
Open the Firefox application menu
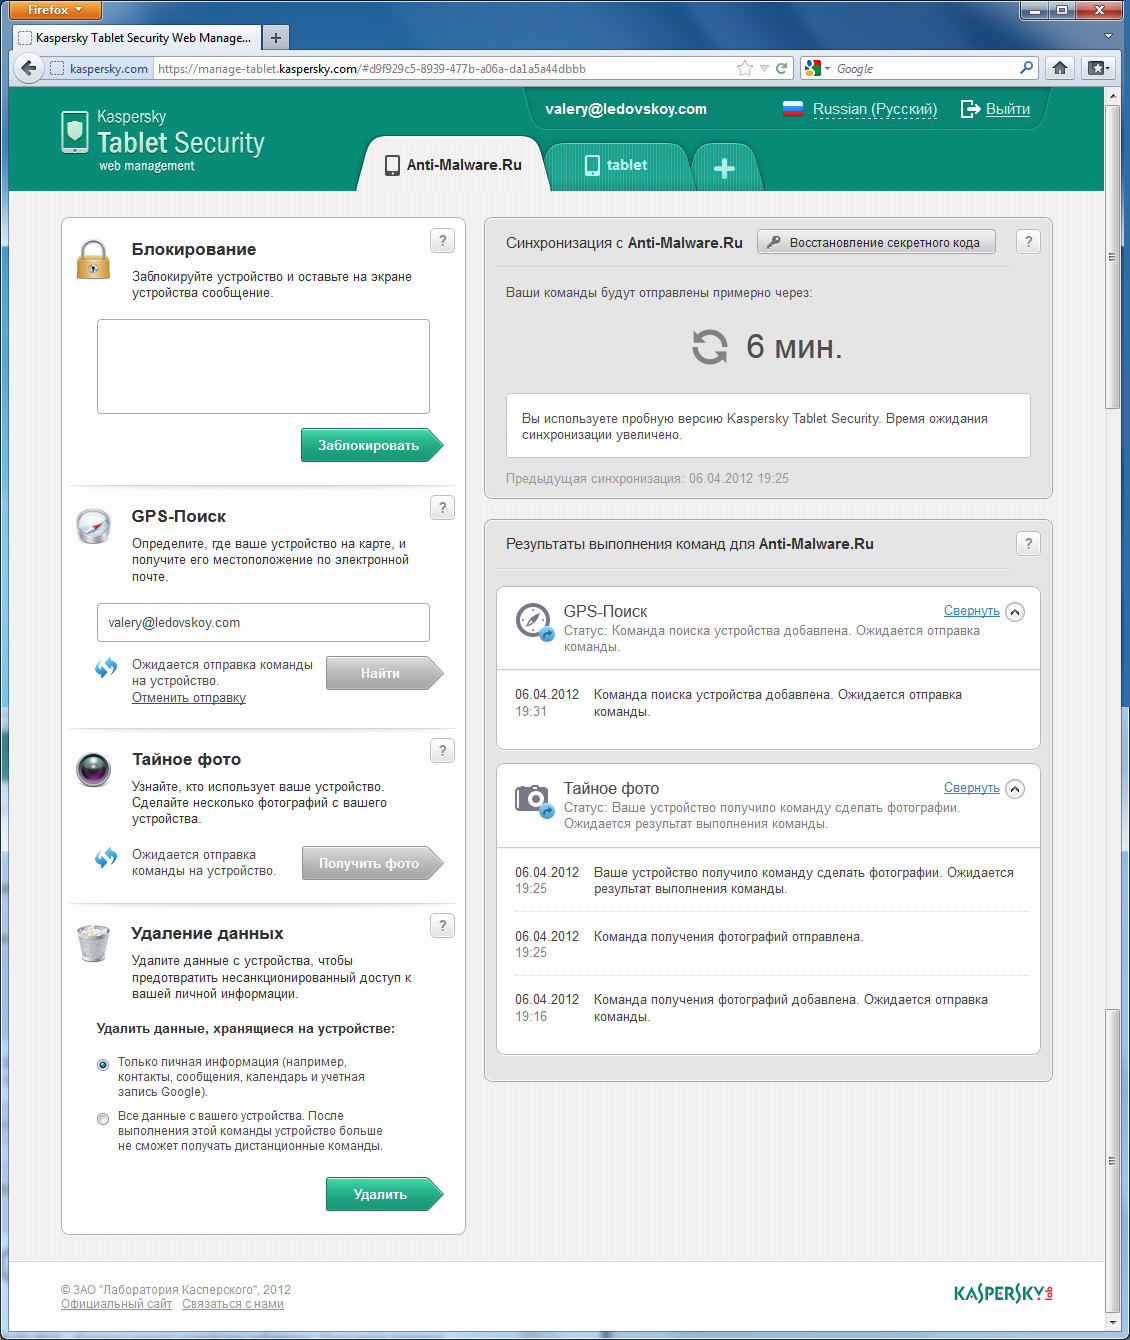point(55,10)
